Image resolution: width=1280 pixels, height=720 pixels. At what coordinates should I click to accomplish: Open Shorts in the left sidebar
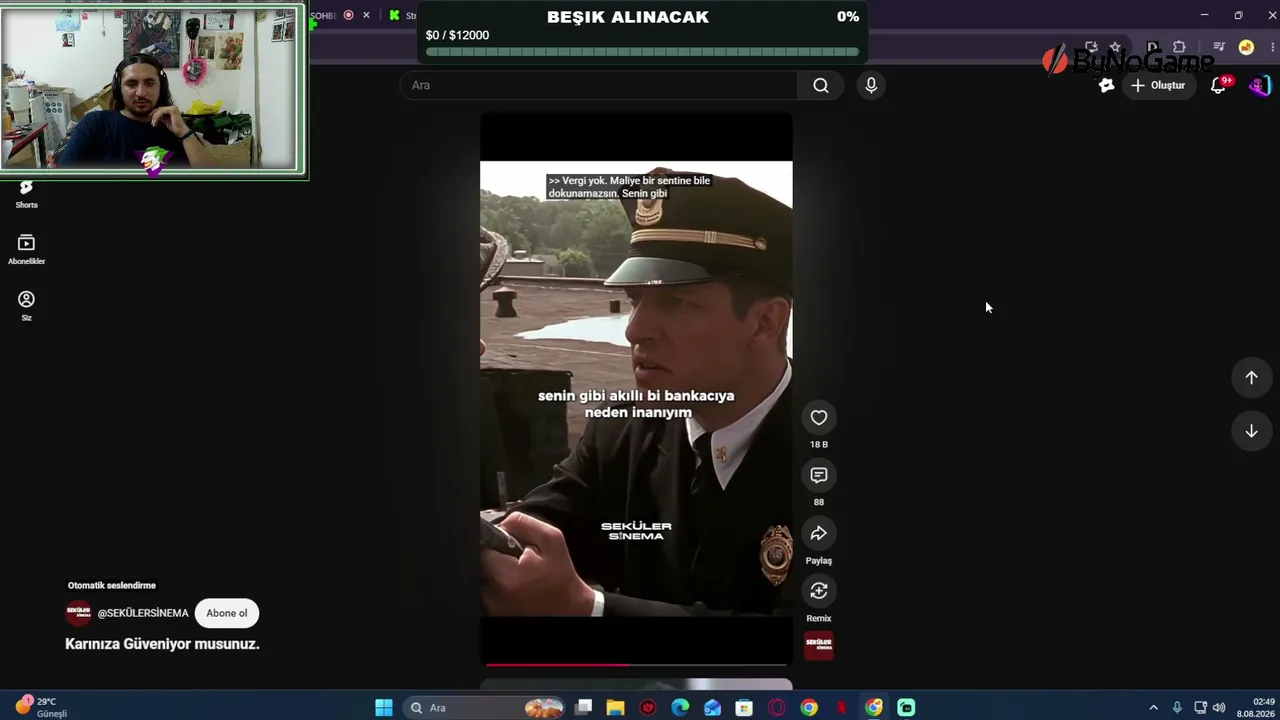(26, 193)
